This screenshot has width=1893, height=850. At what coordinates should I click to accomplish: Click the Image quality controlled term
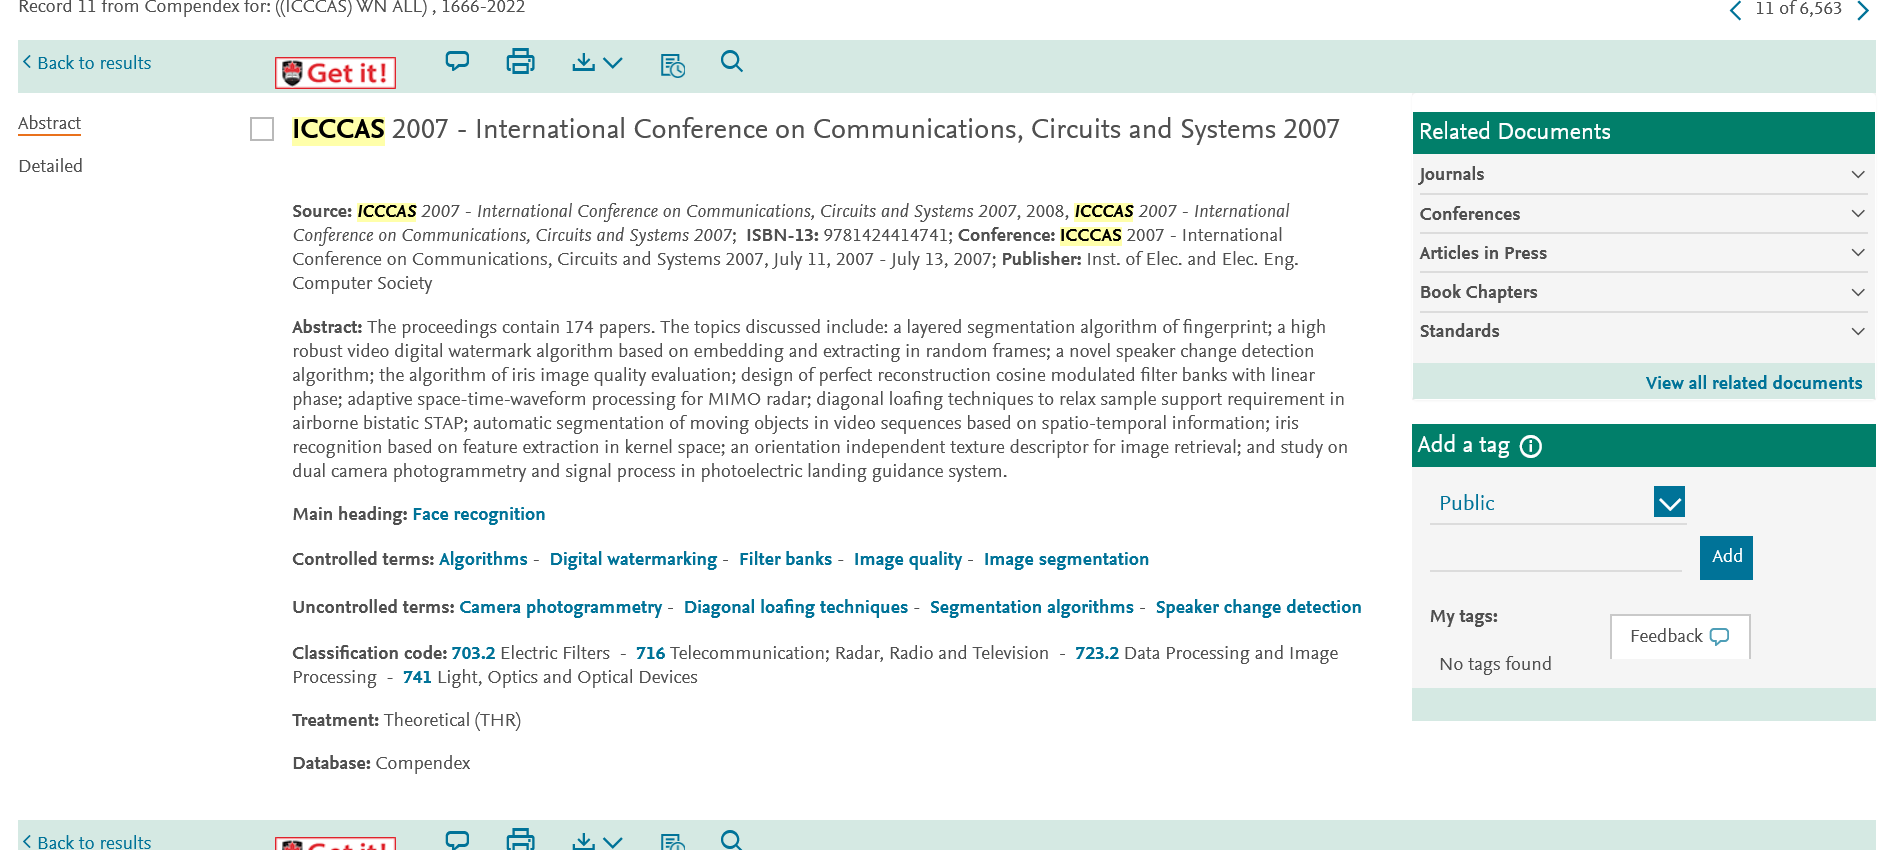(x=908, y=559)
